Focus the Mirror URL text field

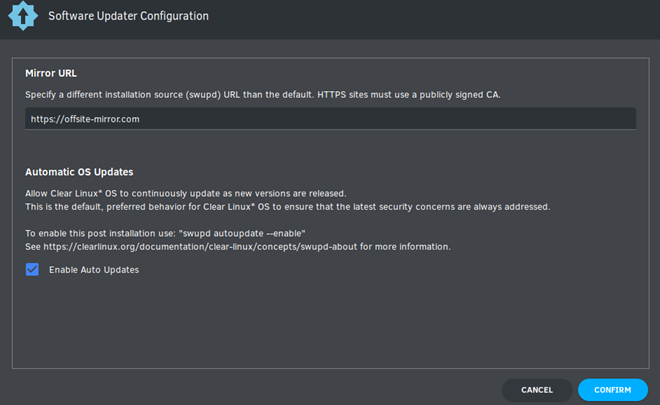(330, 119)
